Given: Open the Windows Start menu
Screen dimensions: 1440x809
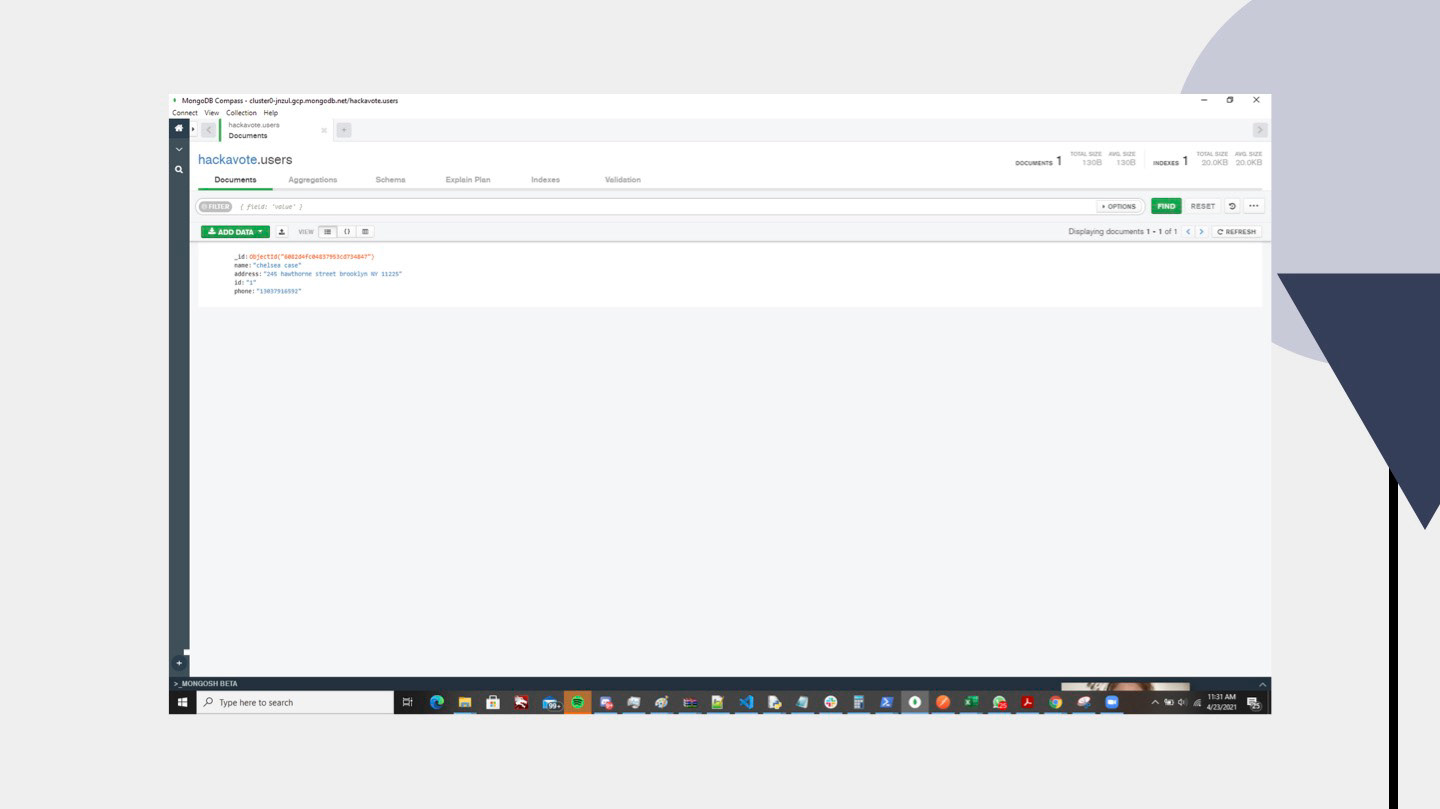Looking at the screenshot, I should 183,702.
